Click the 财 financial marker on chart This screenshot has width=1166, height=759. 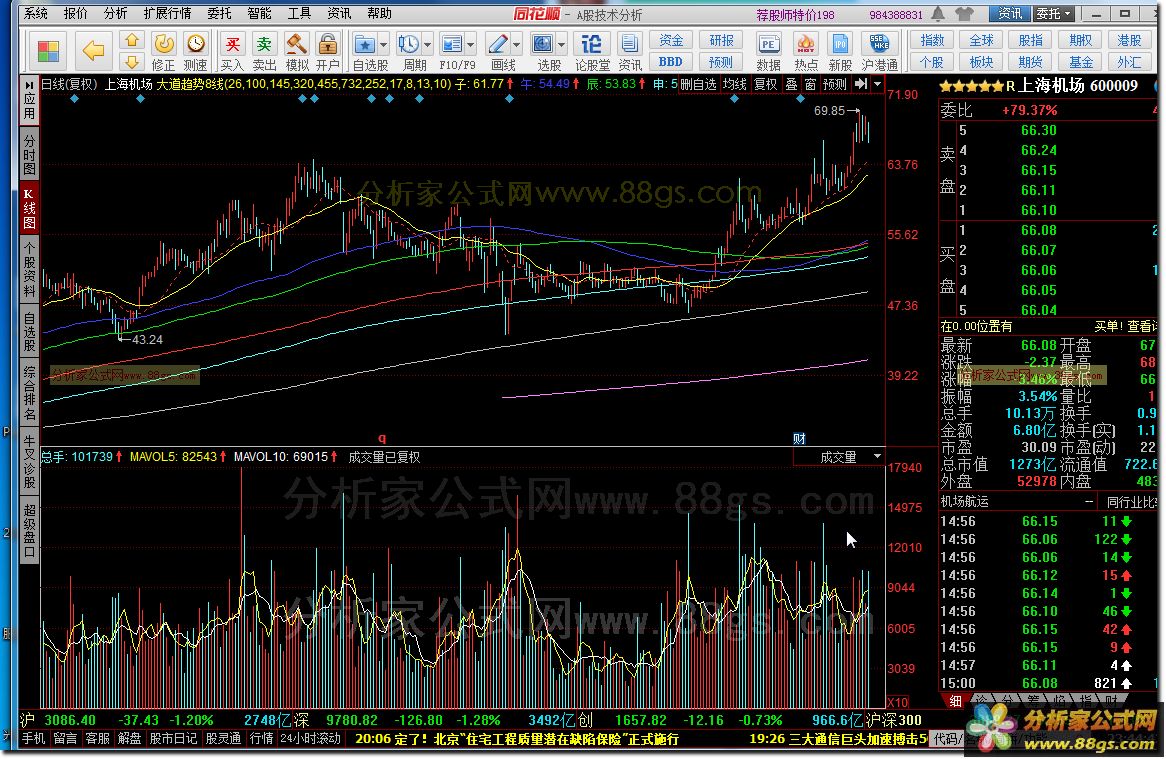(799, 438)
